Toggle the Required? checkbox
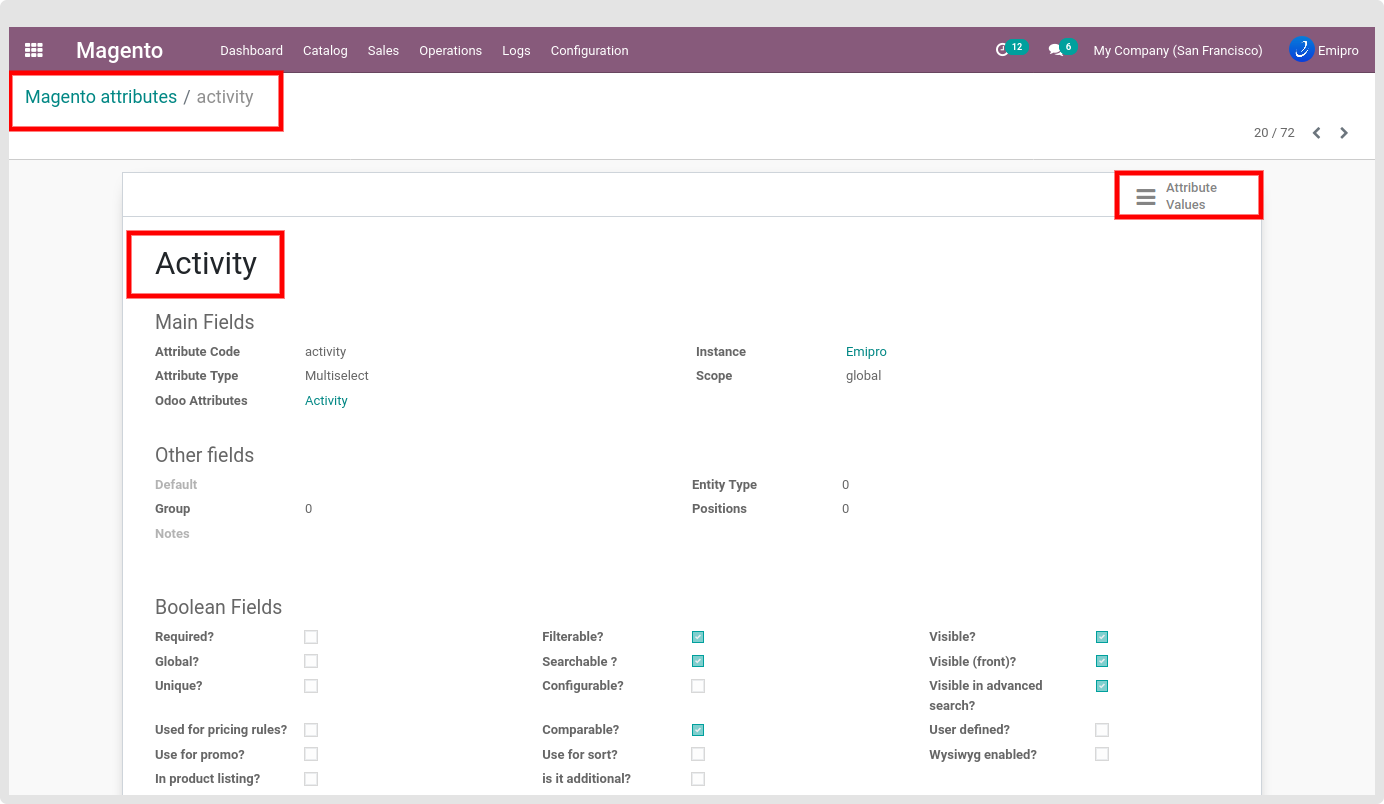This screenshot has width=1384, height=804. click(x=311, y=637)
